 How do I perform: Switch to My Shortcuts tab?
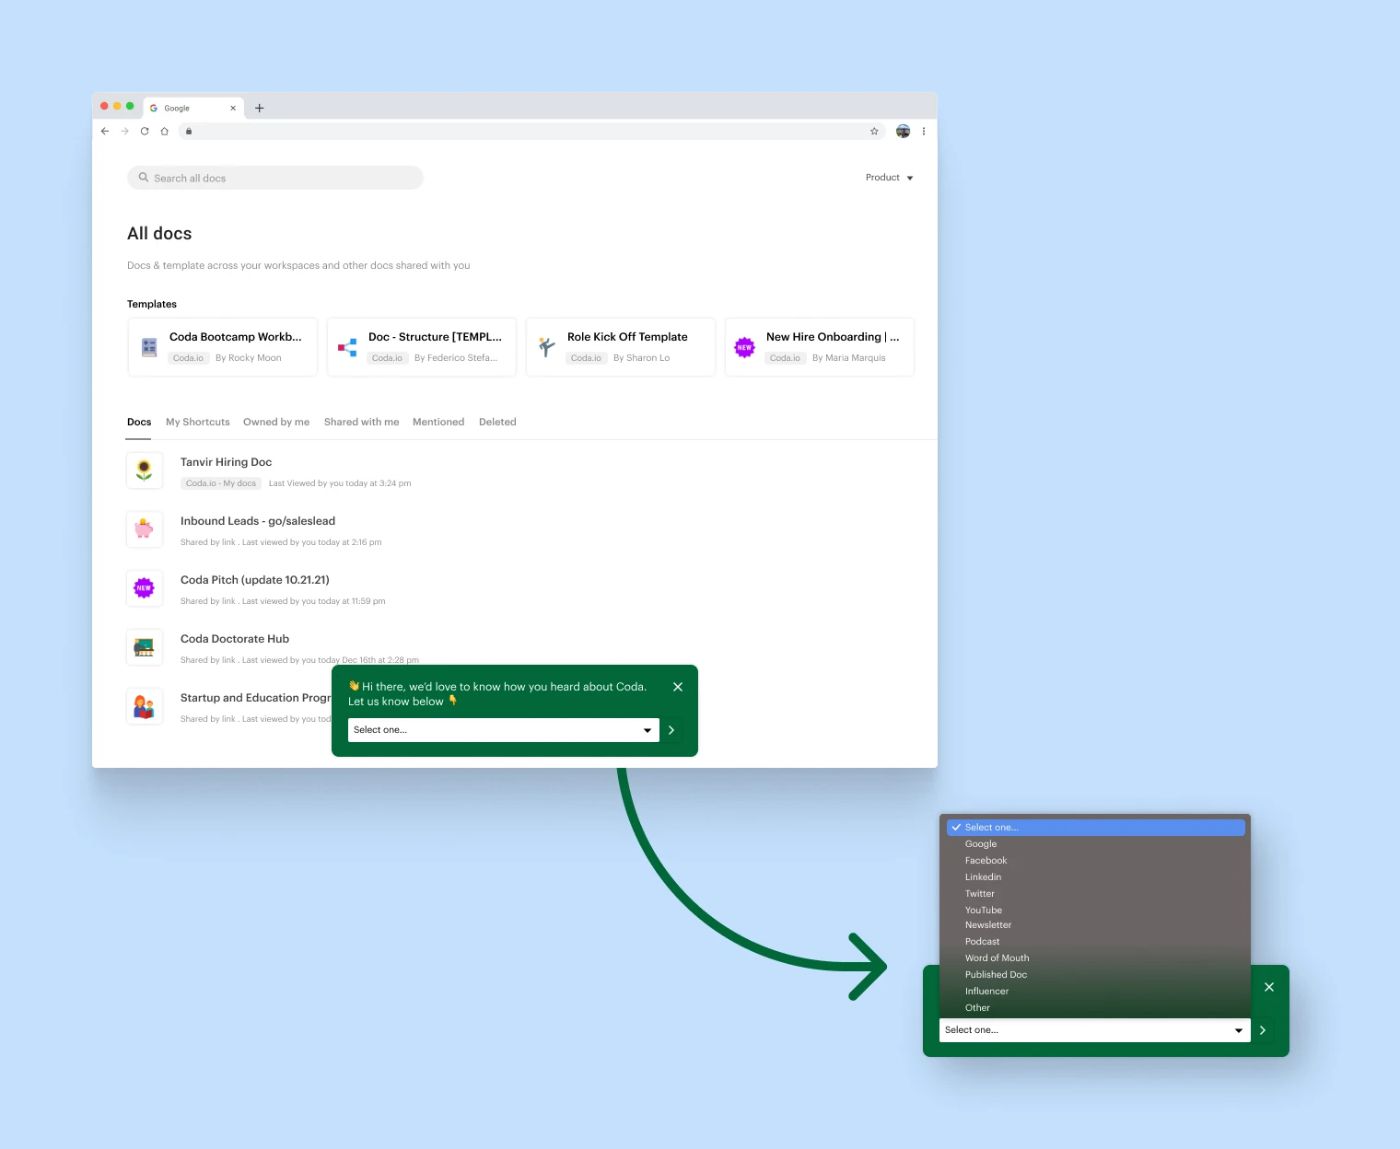pyautogui.click(x=198, y=422)
